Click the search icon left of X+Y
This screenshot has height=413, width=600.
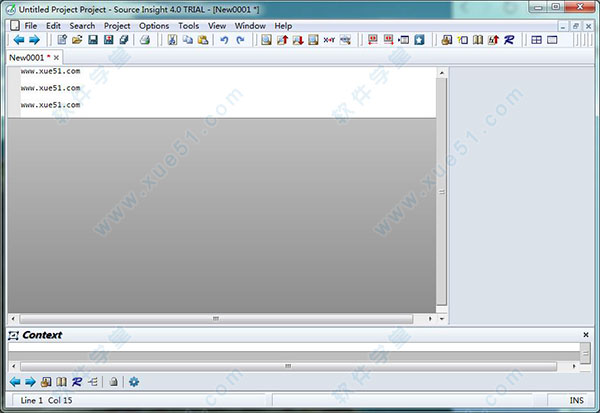[313, 40]
